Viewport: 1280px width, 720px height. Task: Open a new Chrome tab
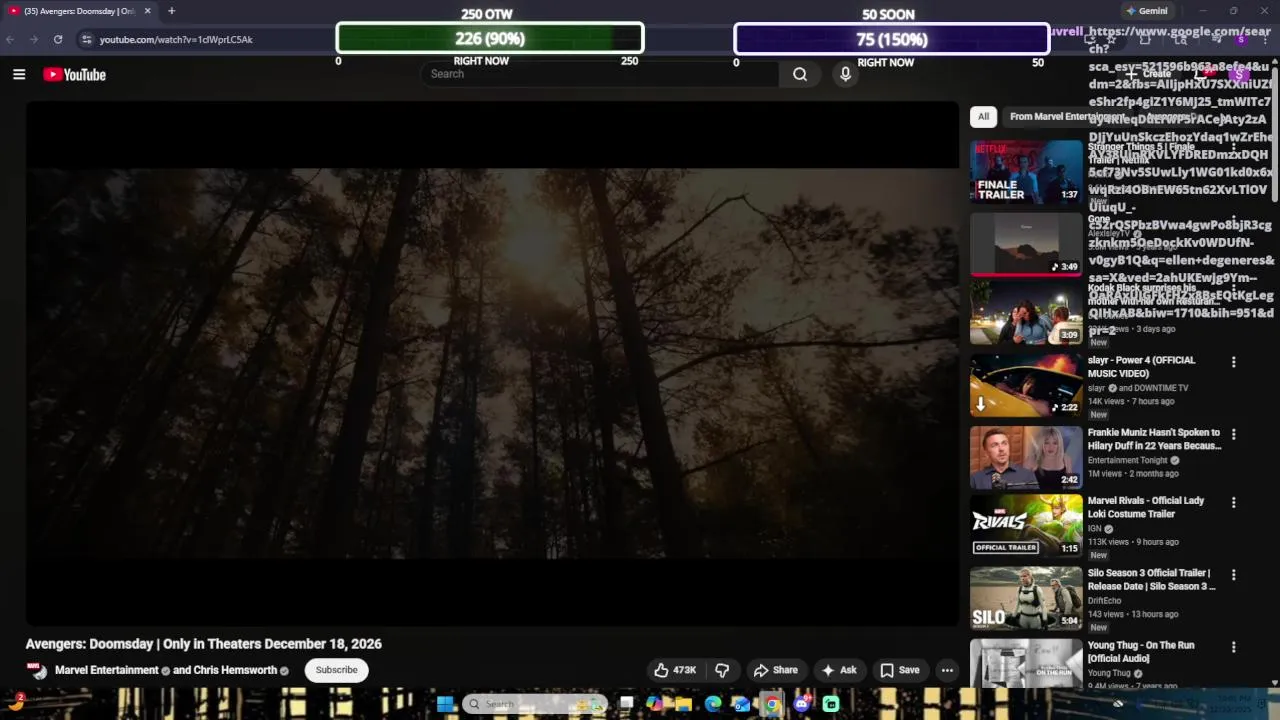pos(171,11)
